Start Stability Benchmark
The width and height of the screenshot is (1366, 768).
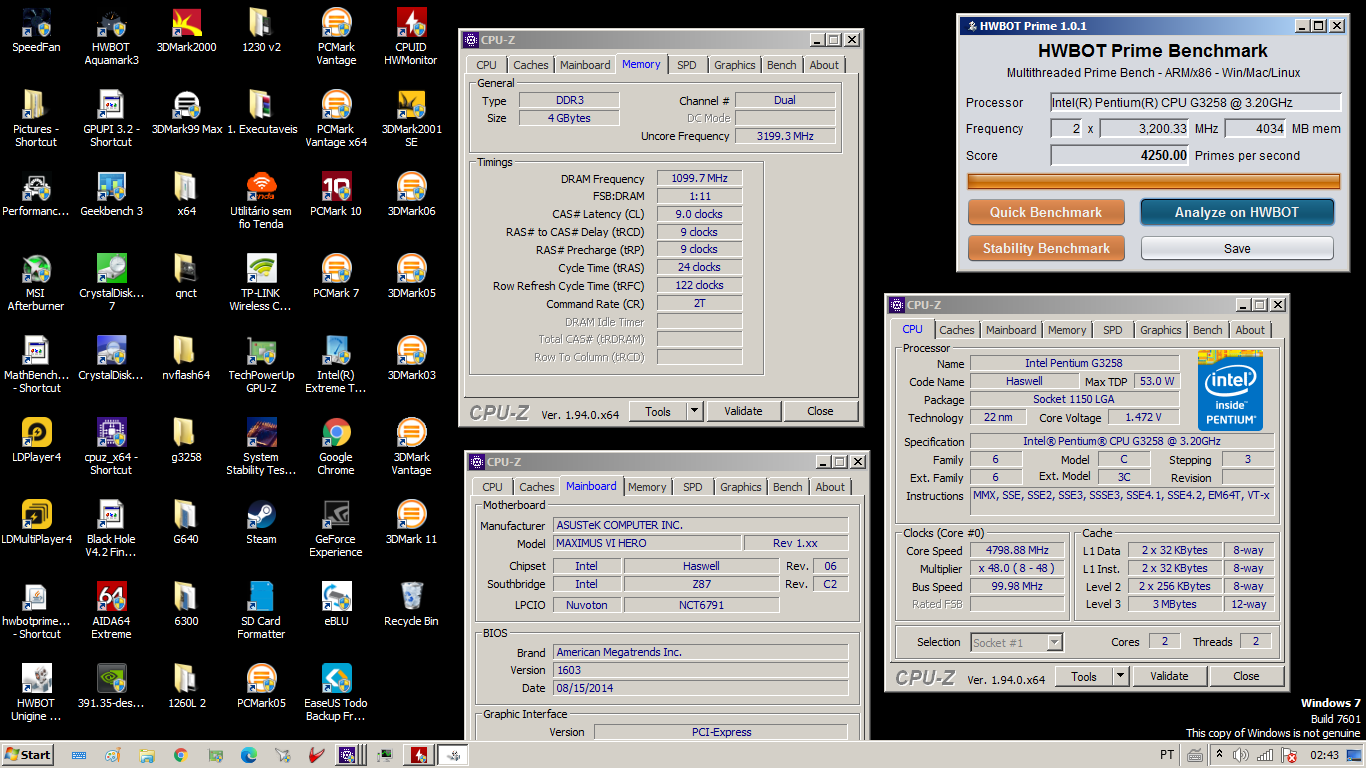1046,248
